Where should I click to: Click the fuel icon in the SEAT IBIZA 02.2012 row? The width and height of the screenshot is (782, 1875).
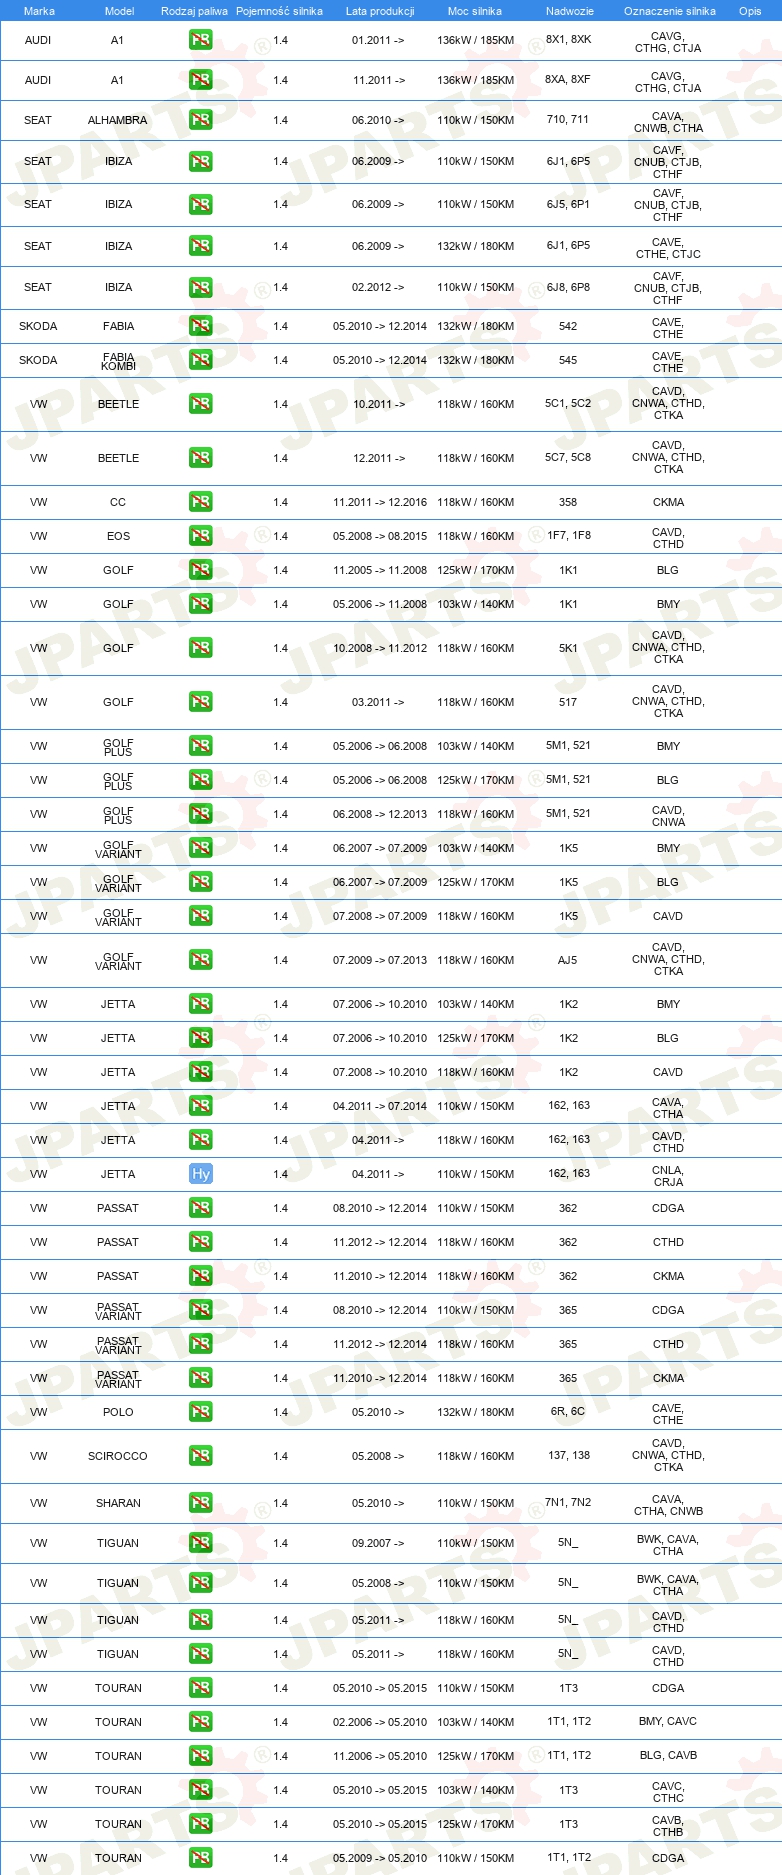201,287
